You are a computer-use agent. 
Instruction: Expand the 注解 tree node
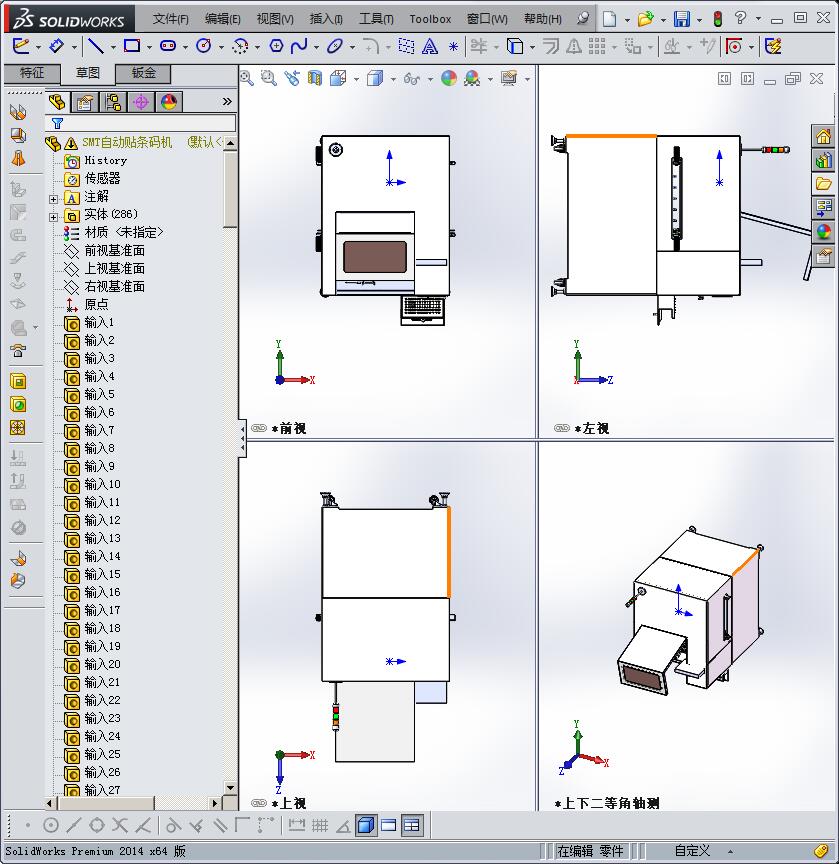(53, 199)
